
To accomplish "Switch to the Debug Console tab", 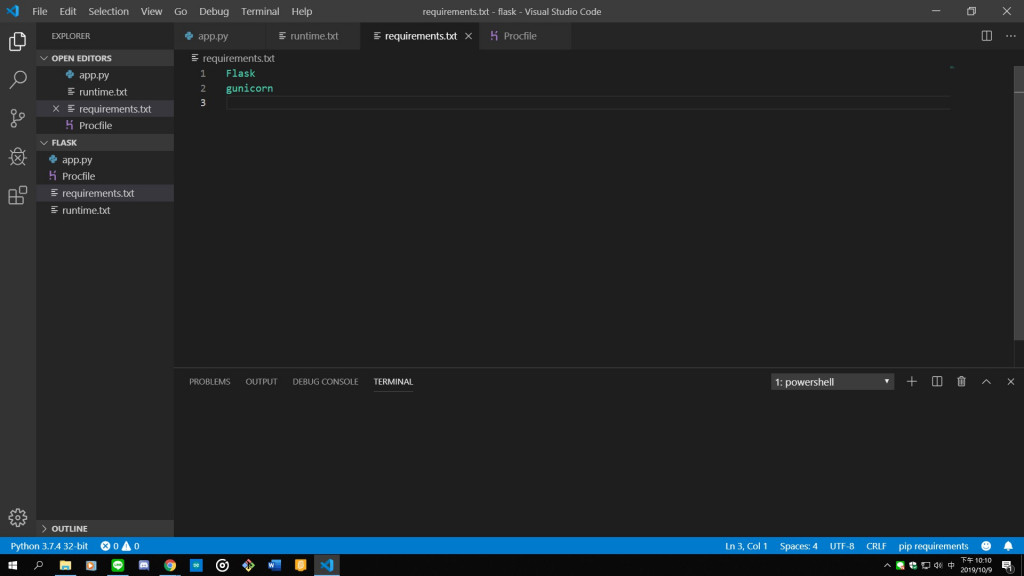I will click(325, 381).
